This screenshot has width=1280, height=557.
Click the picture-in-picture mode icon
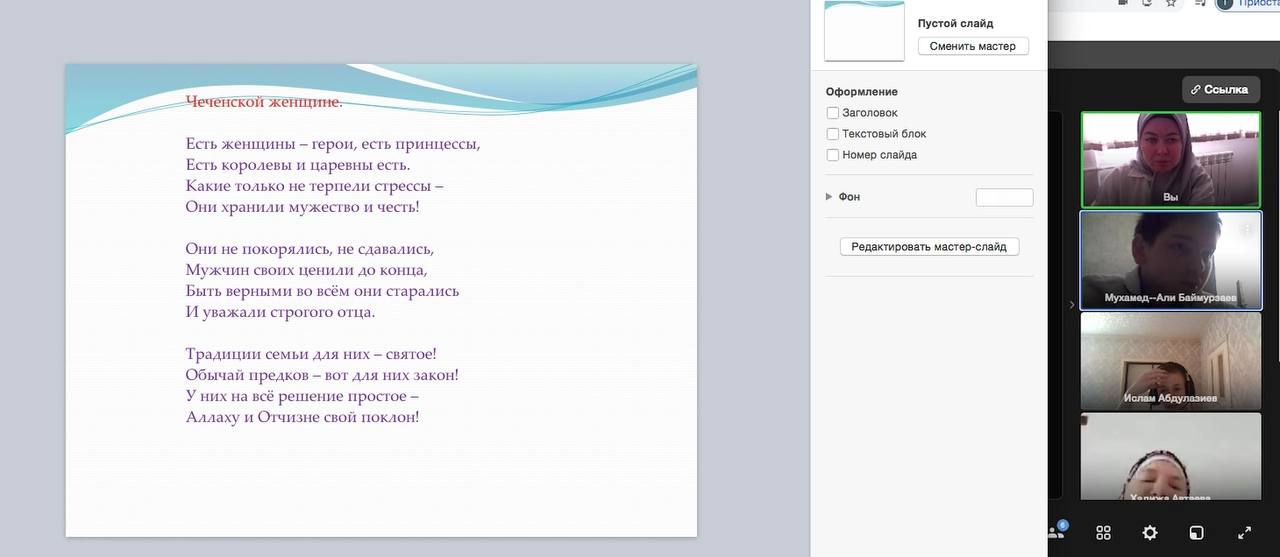click(x=1197, y=533)
